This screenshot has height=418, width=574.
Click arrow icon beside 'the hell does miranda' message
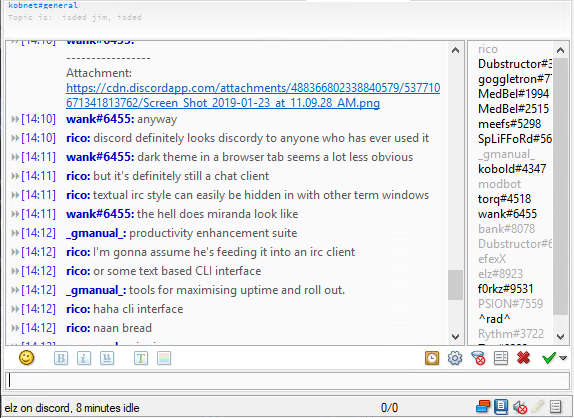pyautogui.click(x=15, y=214)
